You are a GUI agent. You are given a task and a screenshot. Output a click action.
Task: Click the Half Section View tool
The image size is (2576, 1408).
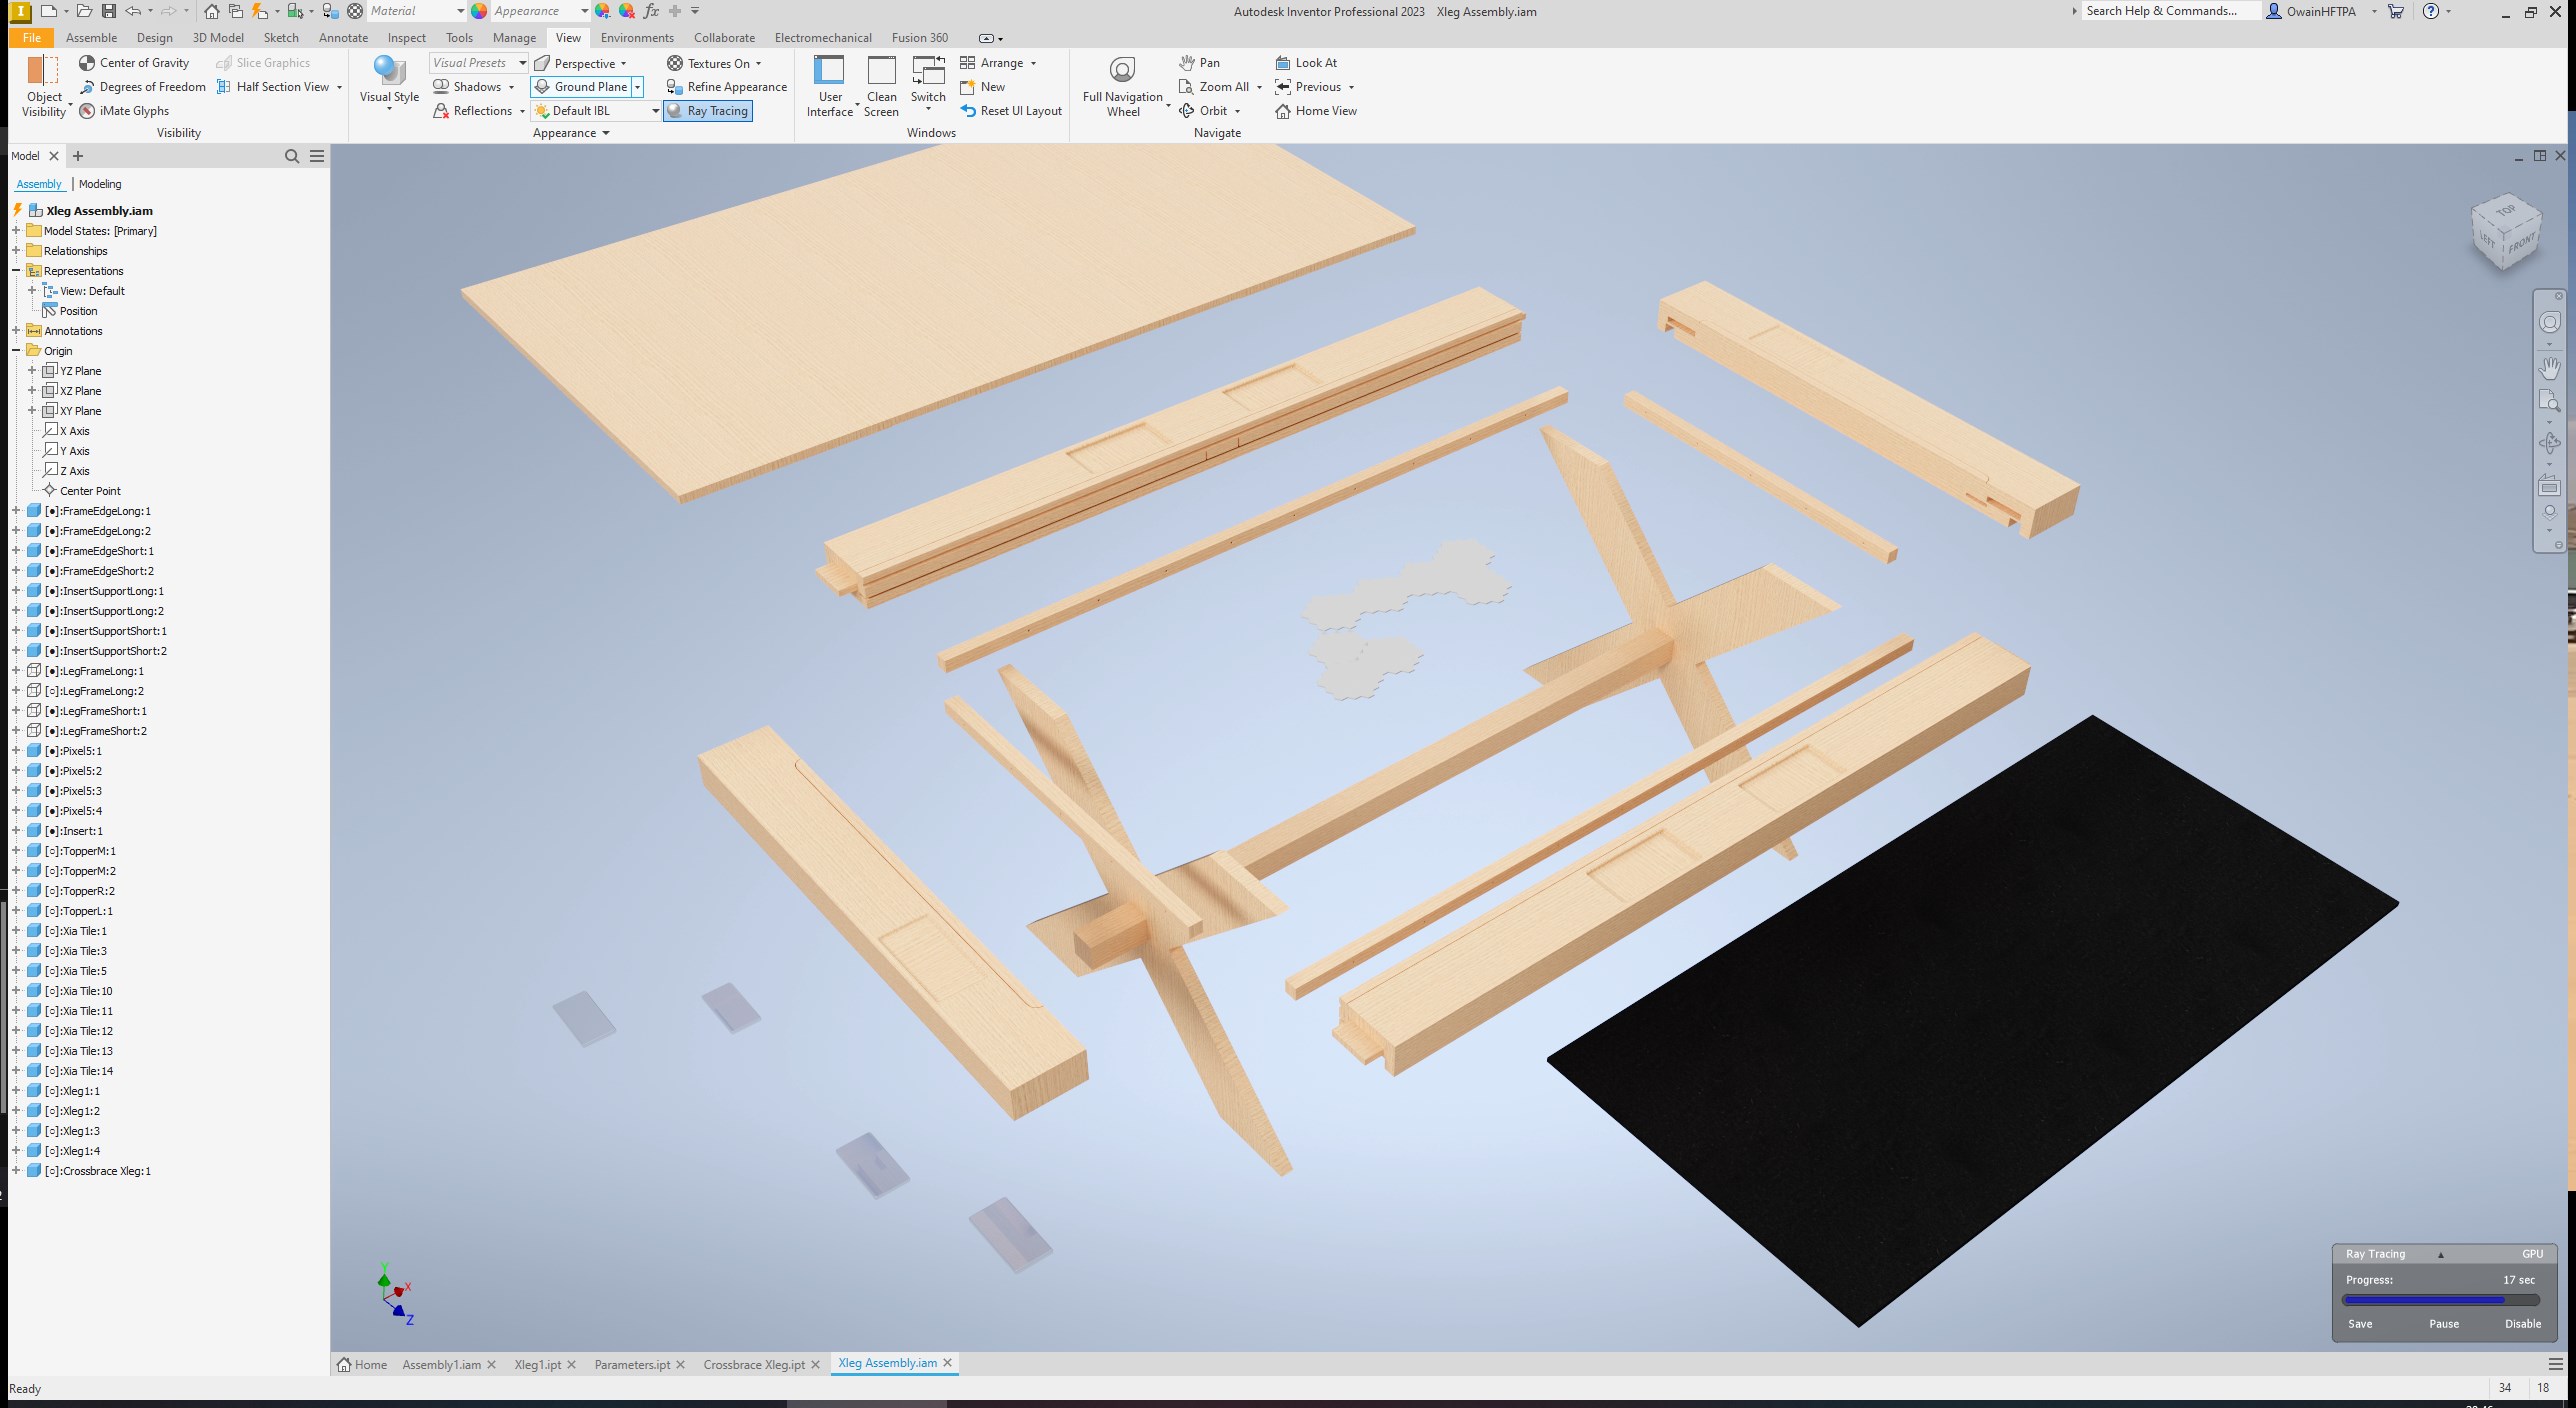pyautogui.click(x=273, y=87)
